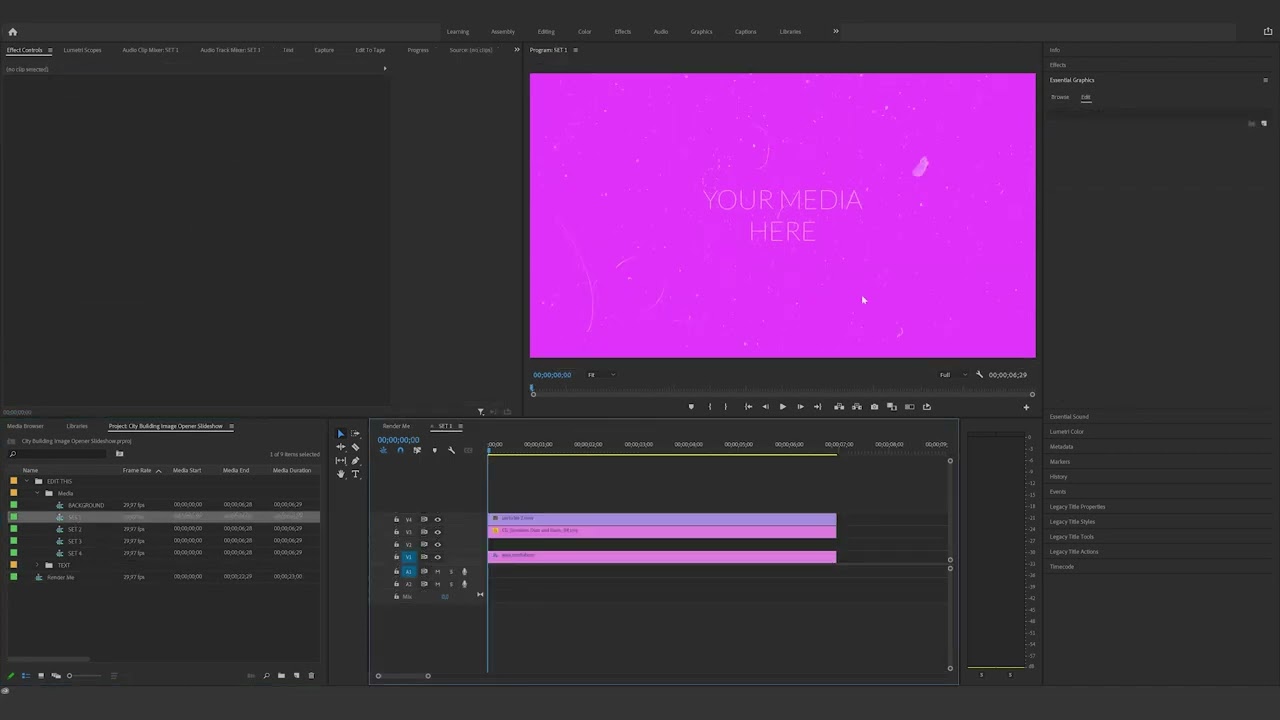Toggle lock on track V3
The image size is (1280, 720).
coord(396,532)
